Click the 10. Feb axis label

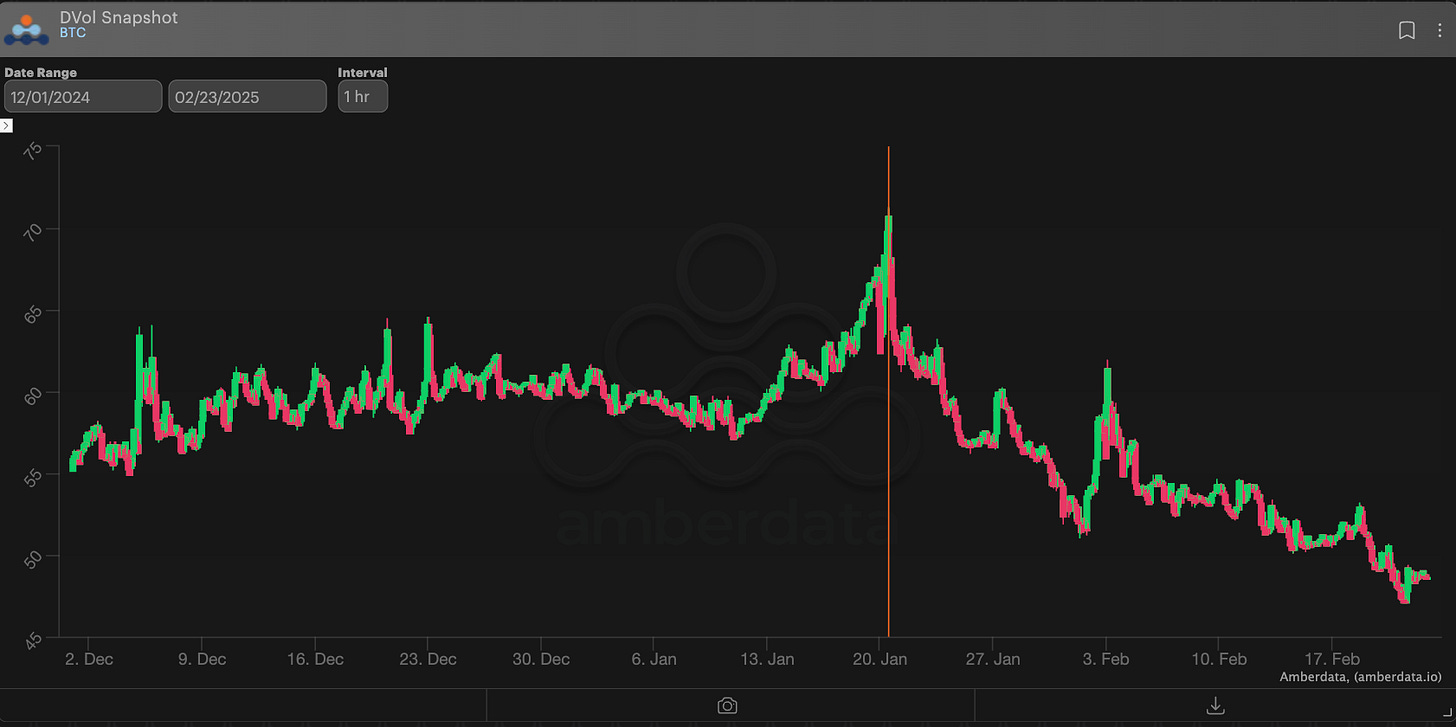[1220, 659]
